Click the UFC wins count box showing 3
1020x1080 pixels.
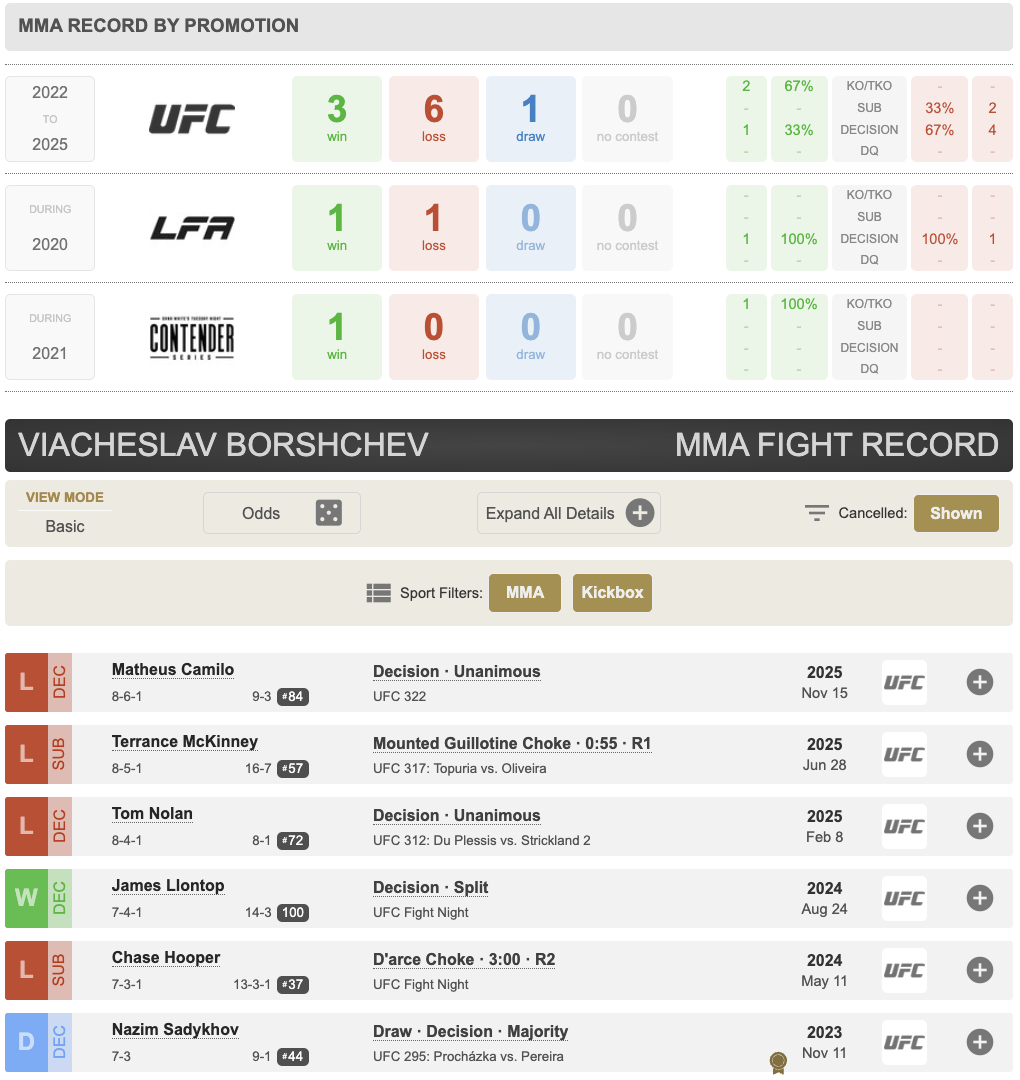(x=337, y=119)
